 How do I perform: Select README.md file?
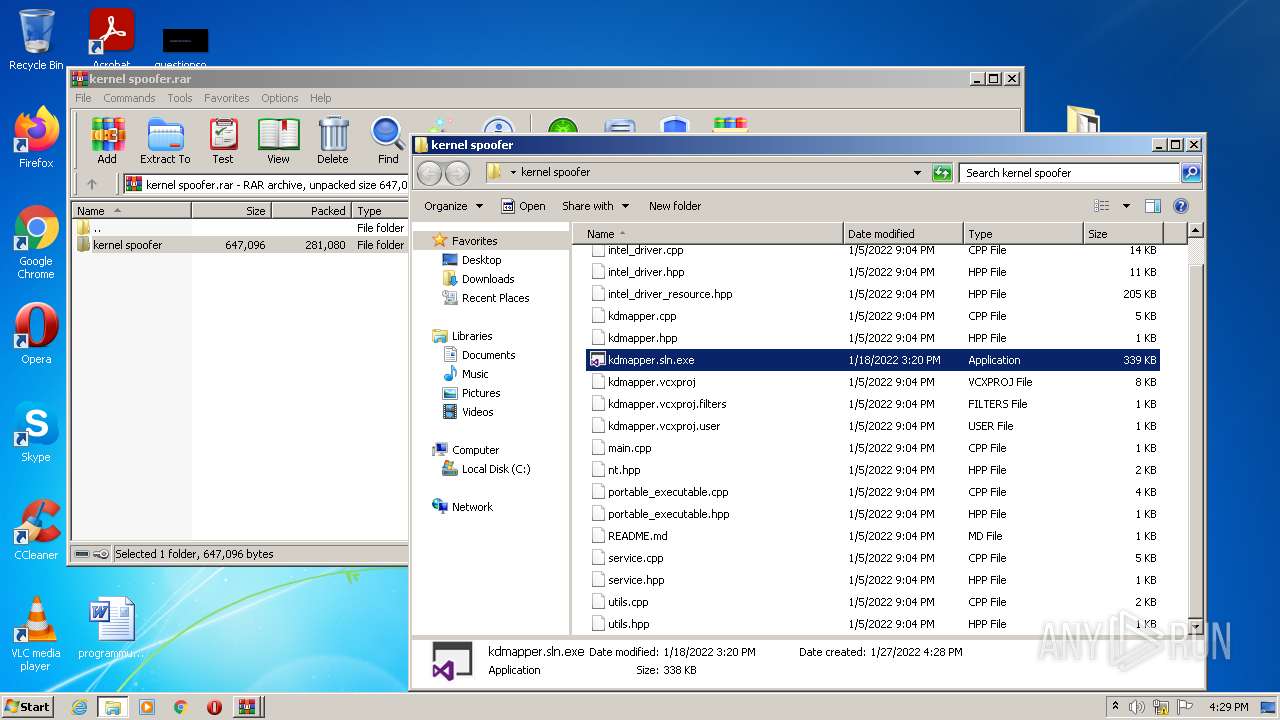click(x=873, y=536)
